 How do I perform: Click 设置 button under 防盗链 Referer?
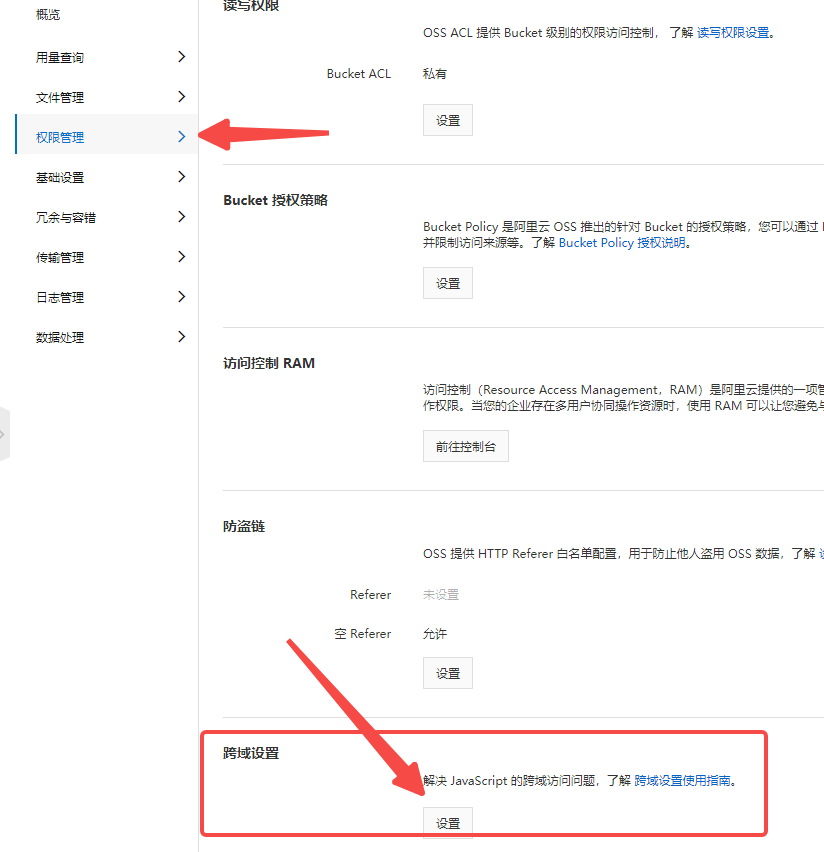coord(448,673)
